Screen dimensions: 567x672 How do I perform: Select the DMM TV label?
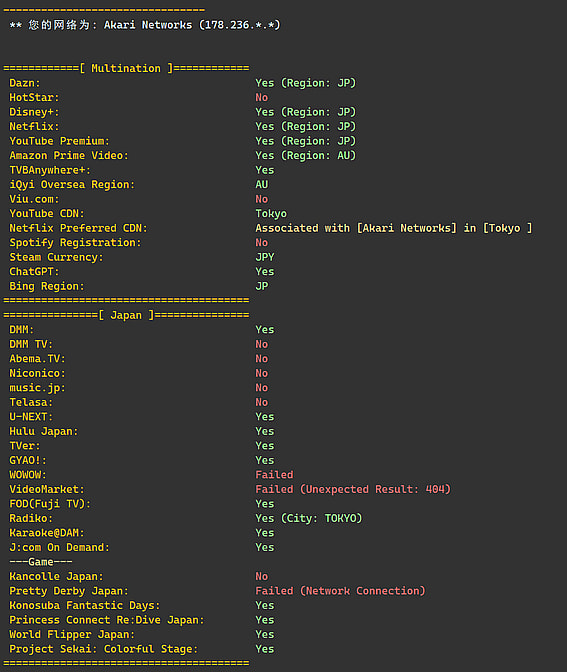31,344
